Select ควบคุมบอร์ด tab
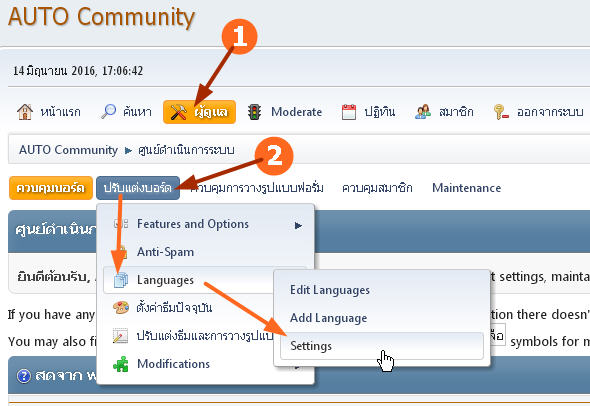 click(50, 188)
